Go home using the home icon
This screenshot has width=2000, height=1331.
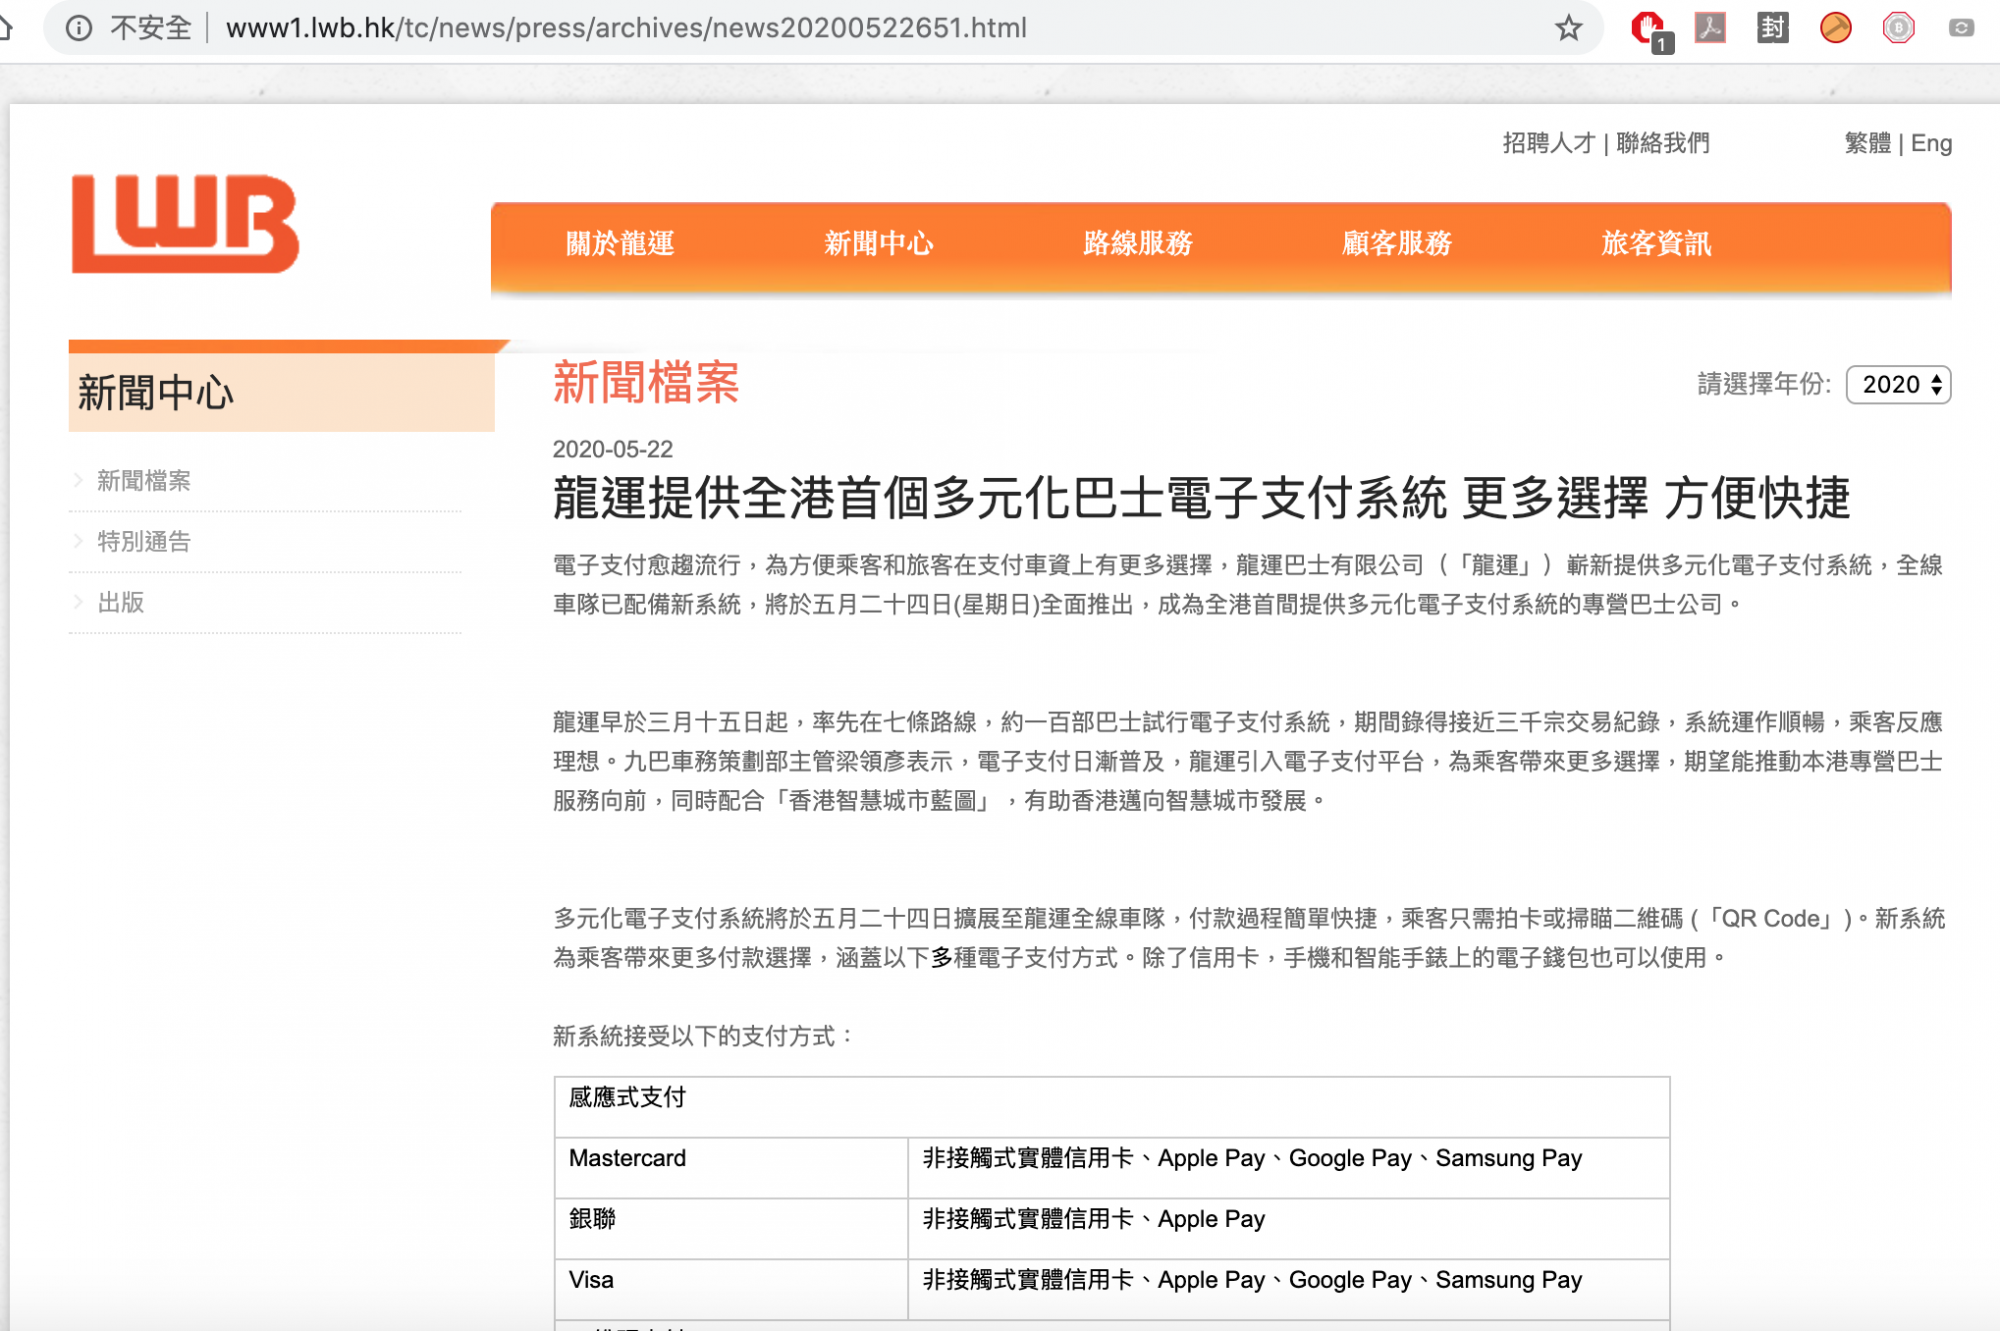click(x=4, y=28)
